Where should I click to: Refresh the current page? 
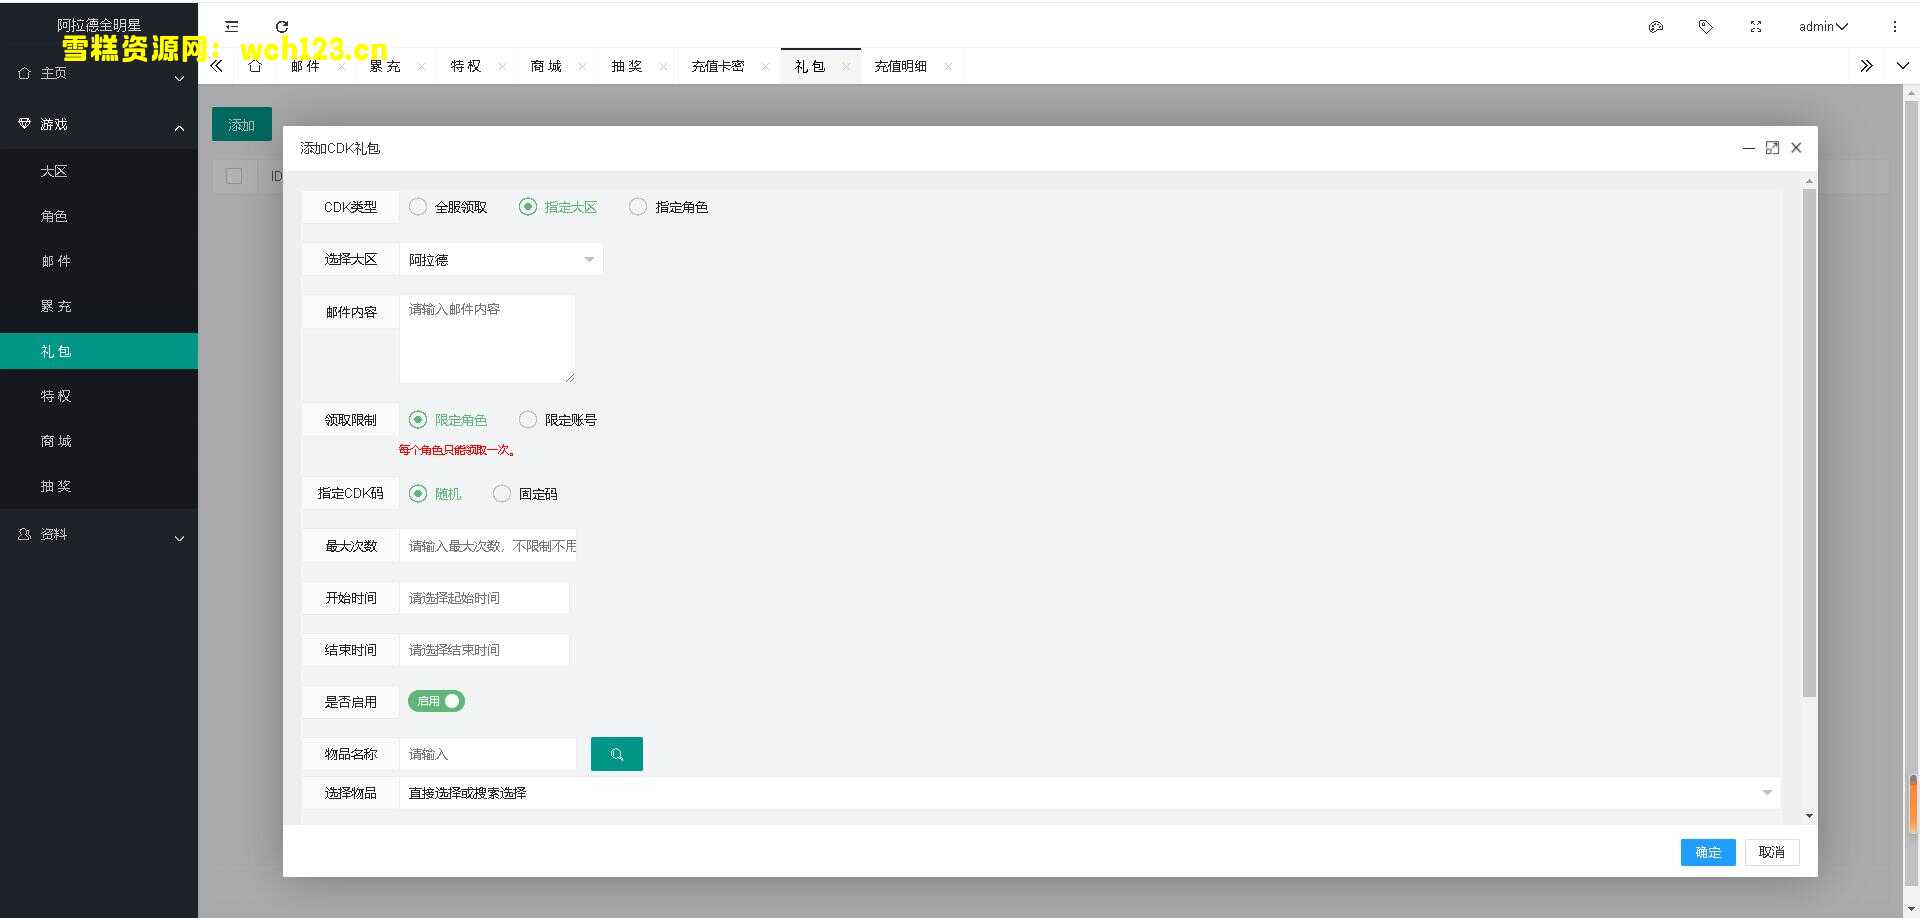[283, 27]
